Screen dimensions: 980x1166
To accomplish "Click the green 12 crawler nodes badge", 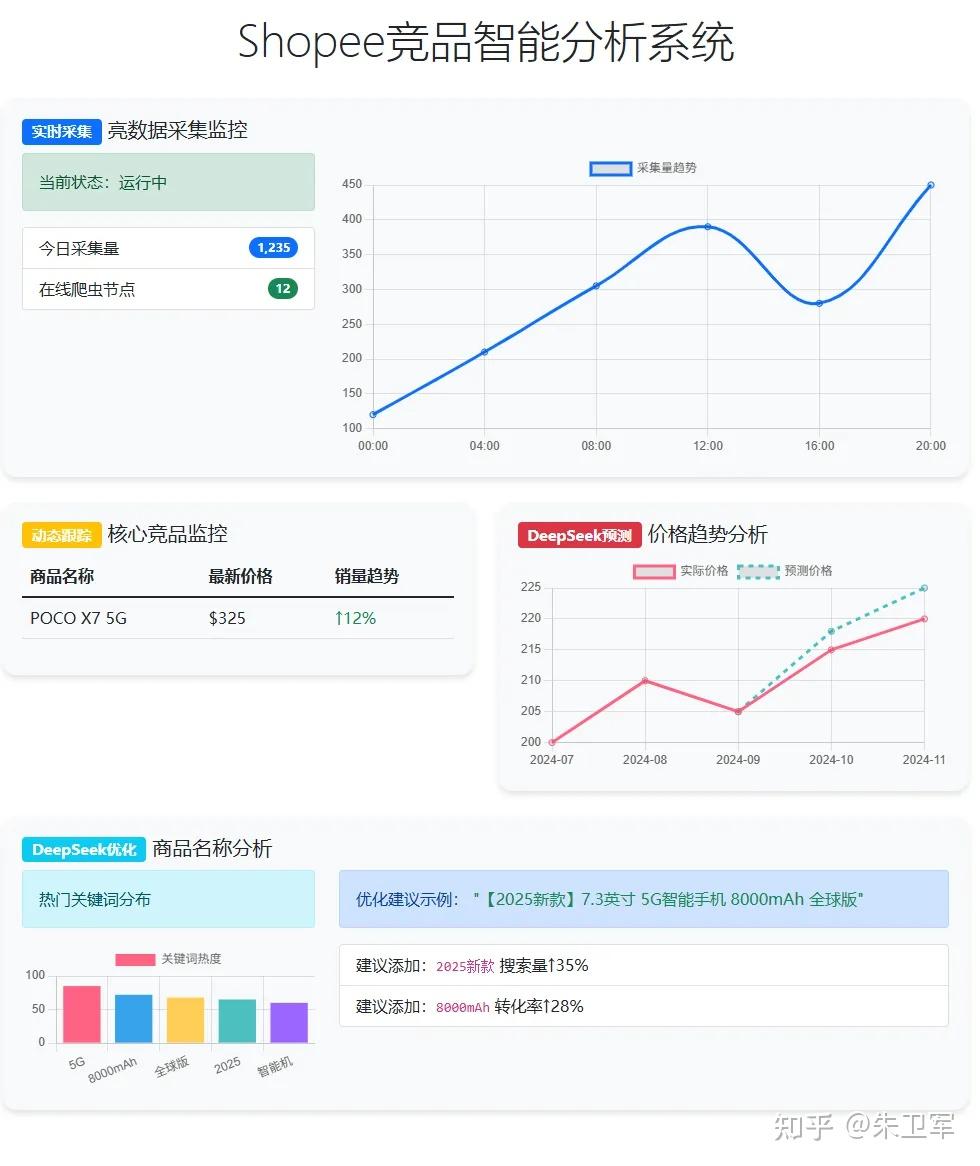I will (x=283, y=289).
